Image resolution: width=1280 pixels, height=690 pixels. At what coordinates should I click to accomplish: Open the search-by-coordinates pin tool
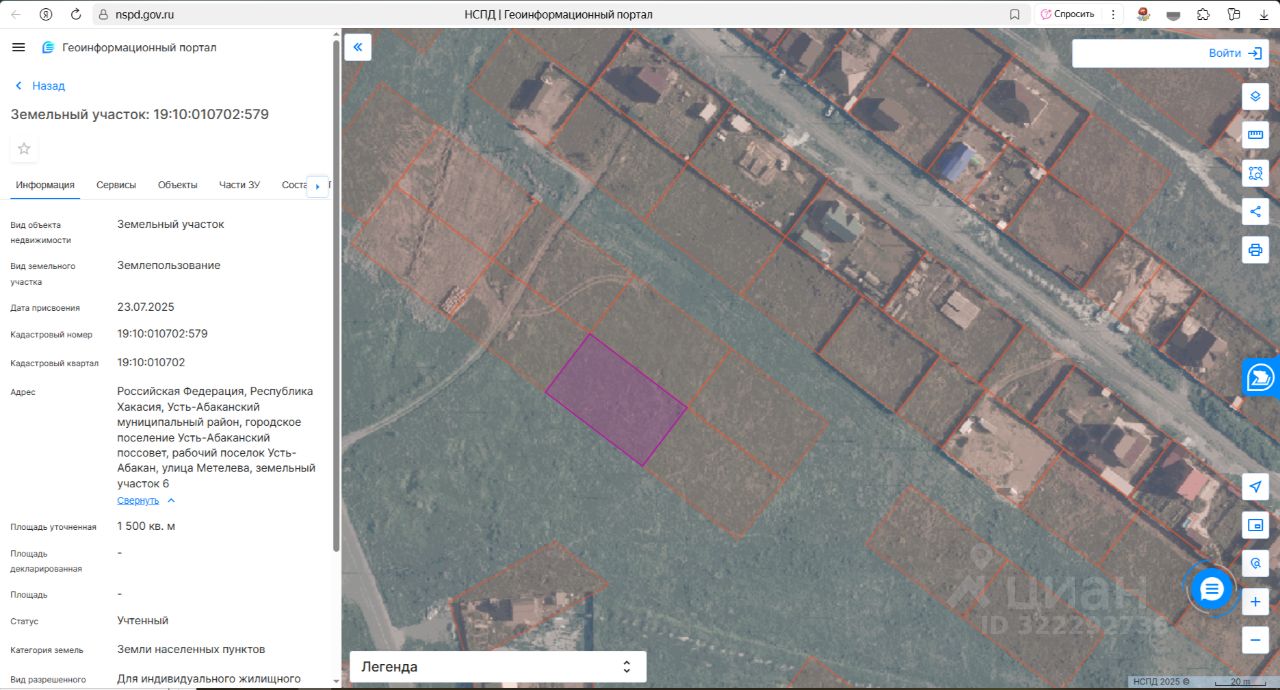click(x=1255, y=563)
